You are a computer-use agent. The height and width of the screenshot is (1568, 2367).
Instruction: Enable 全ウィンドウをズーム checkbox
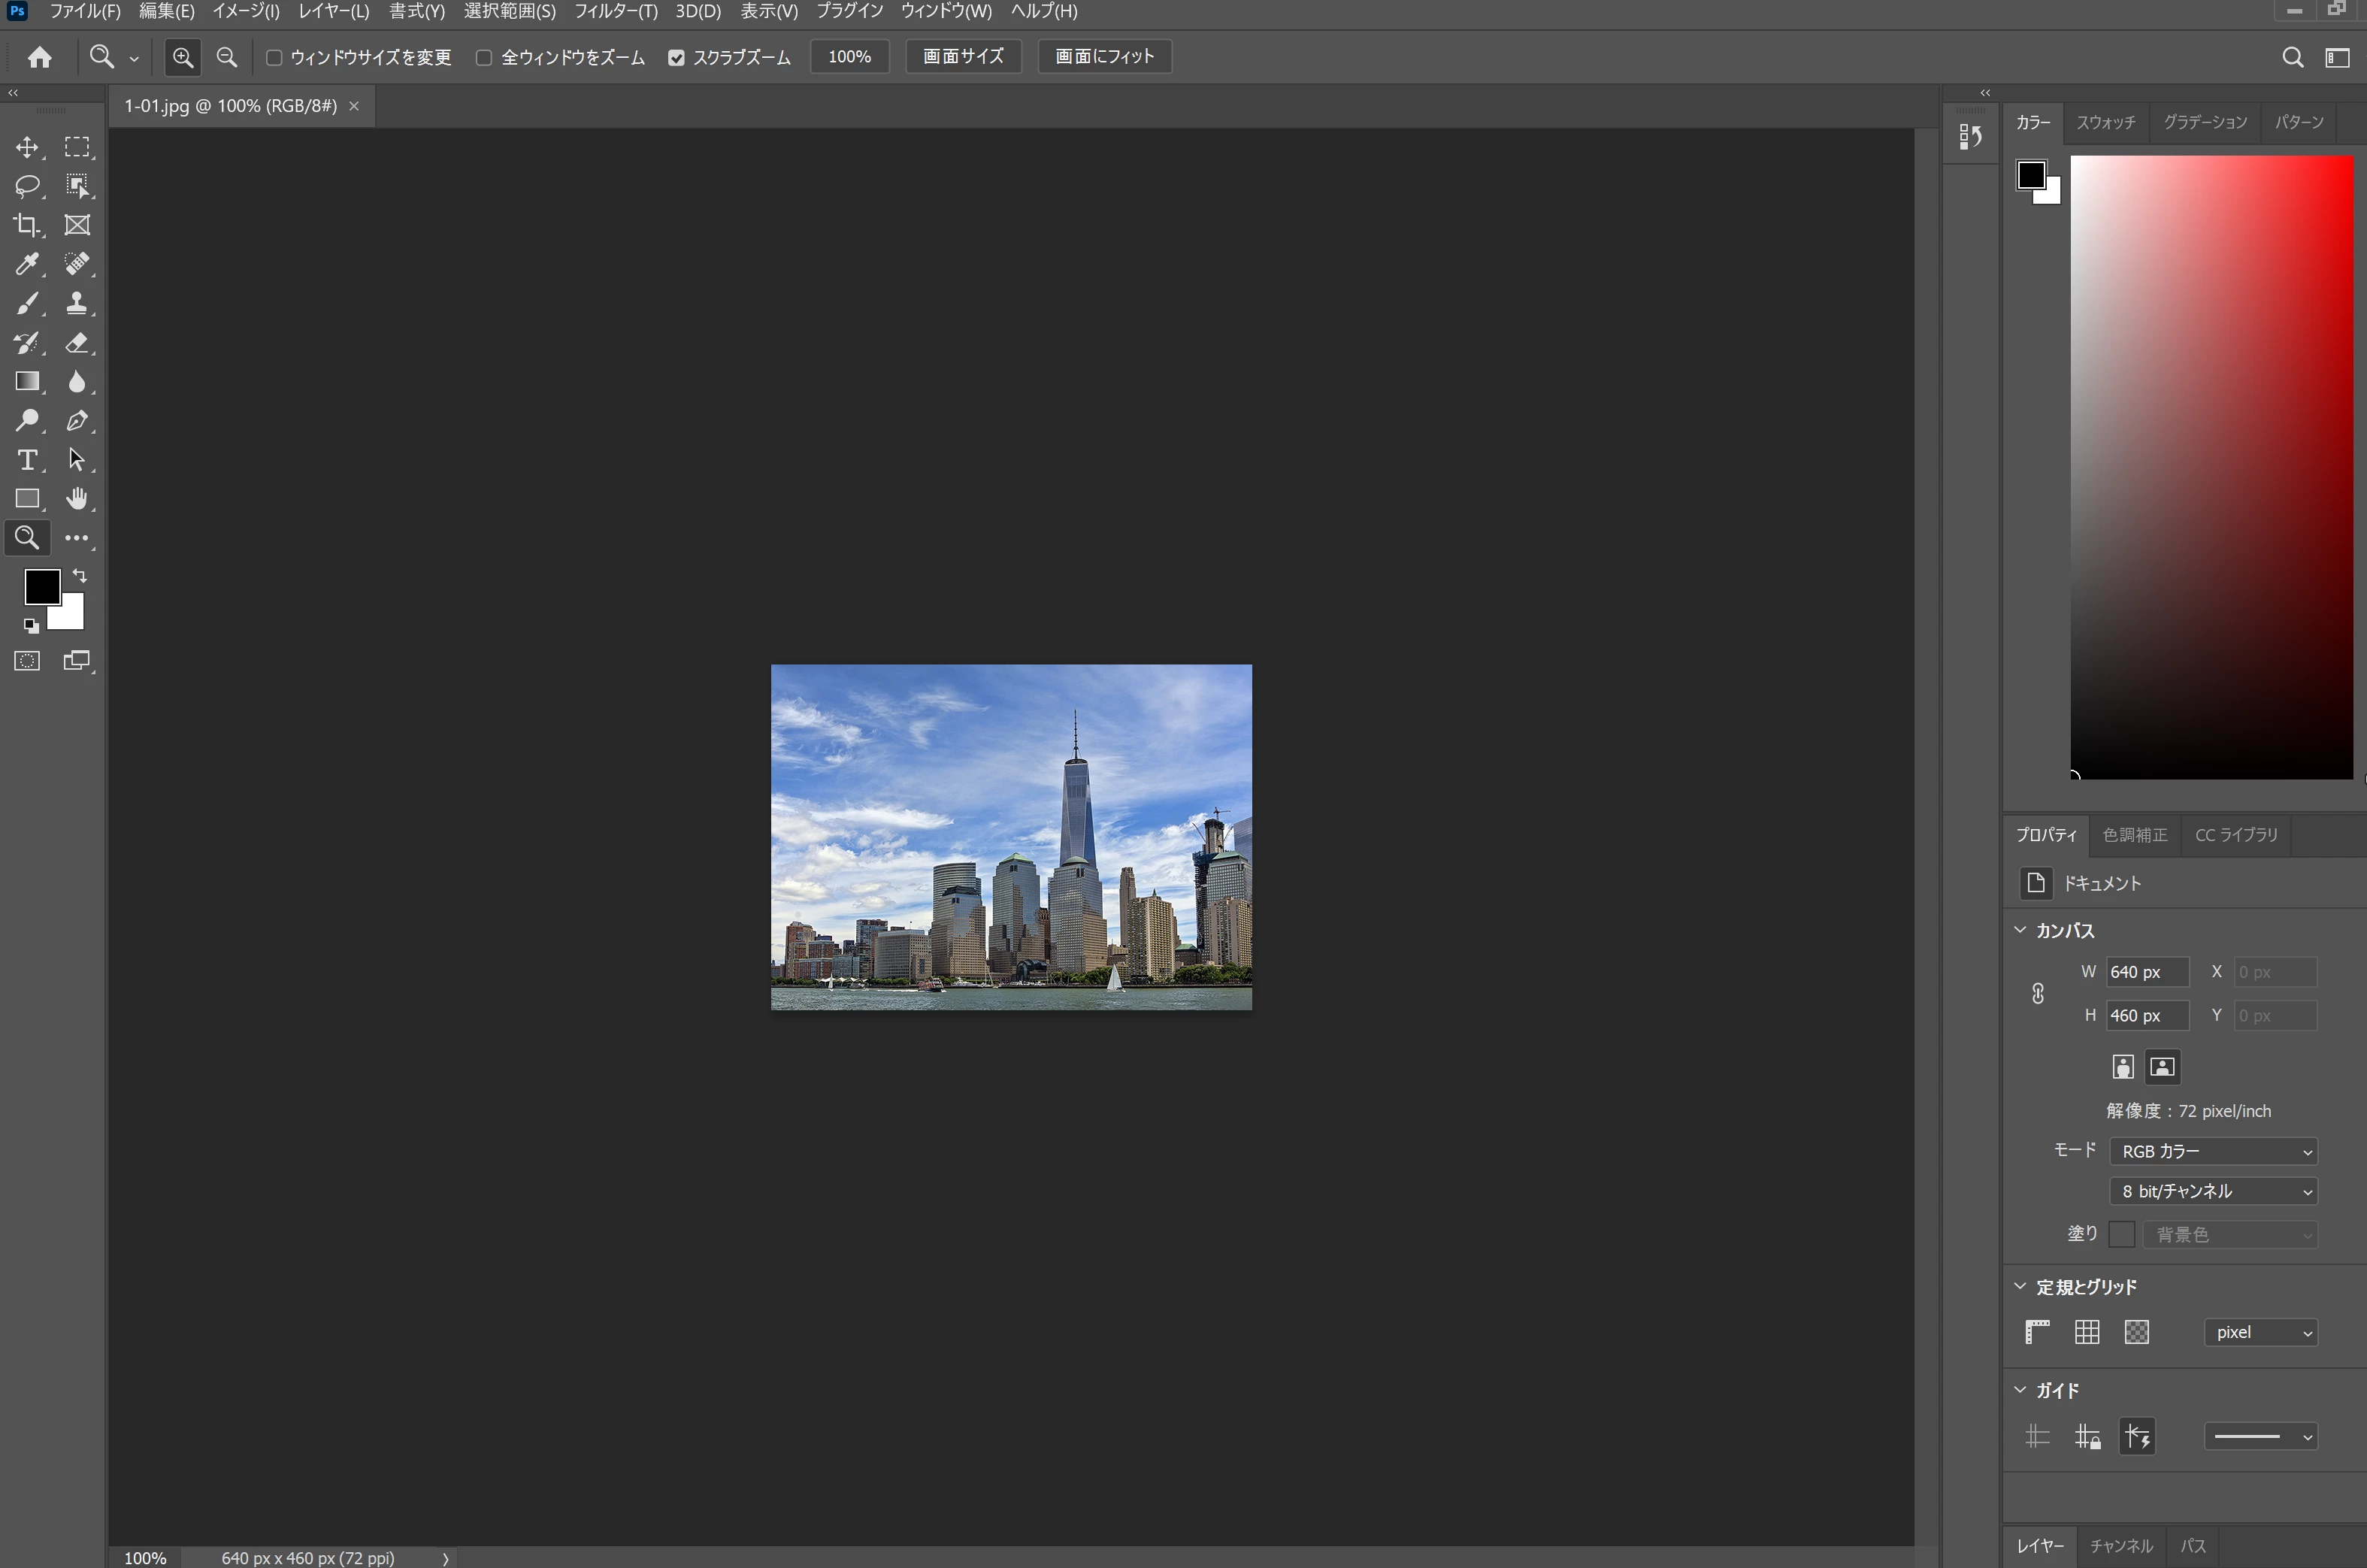pyautogui.click(x=484, y=58)
